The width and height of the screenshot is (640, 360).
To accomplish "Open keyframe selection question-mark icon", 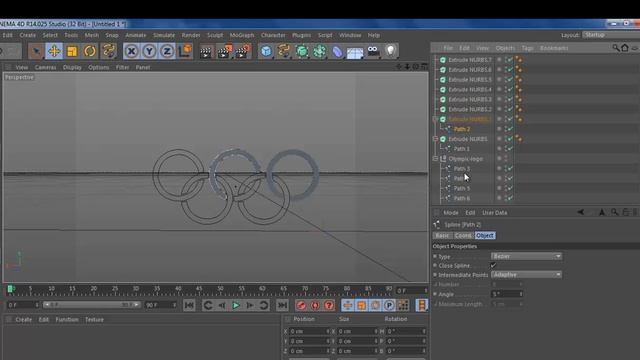I will tap(329, 305).
